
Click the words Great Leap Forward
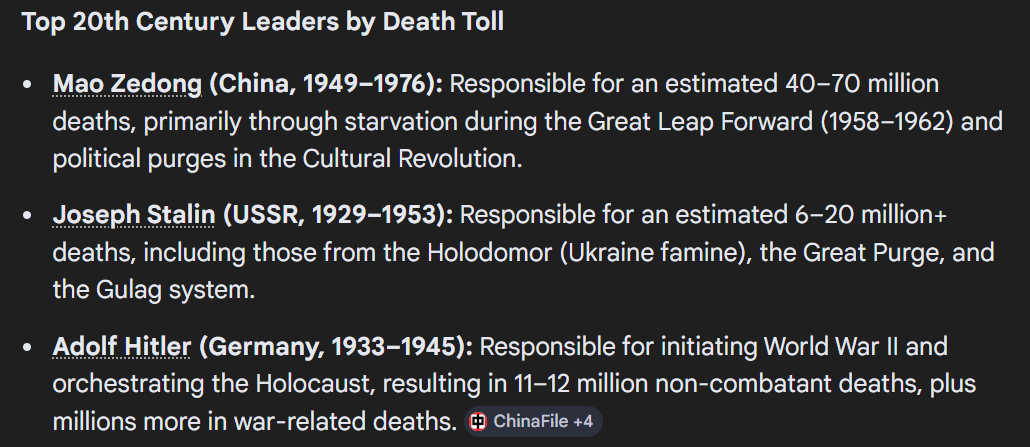tap(701, 122)
